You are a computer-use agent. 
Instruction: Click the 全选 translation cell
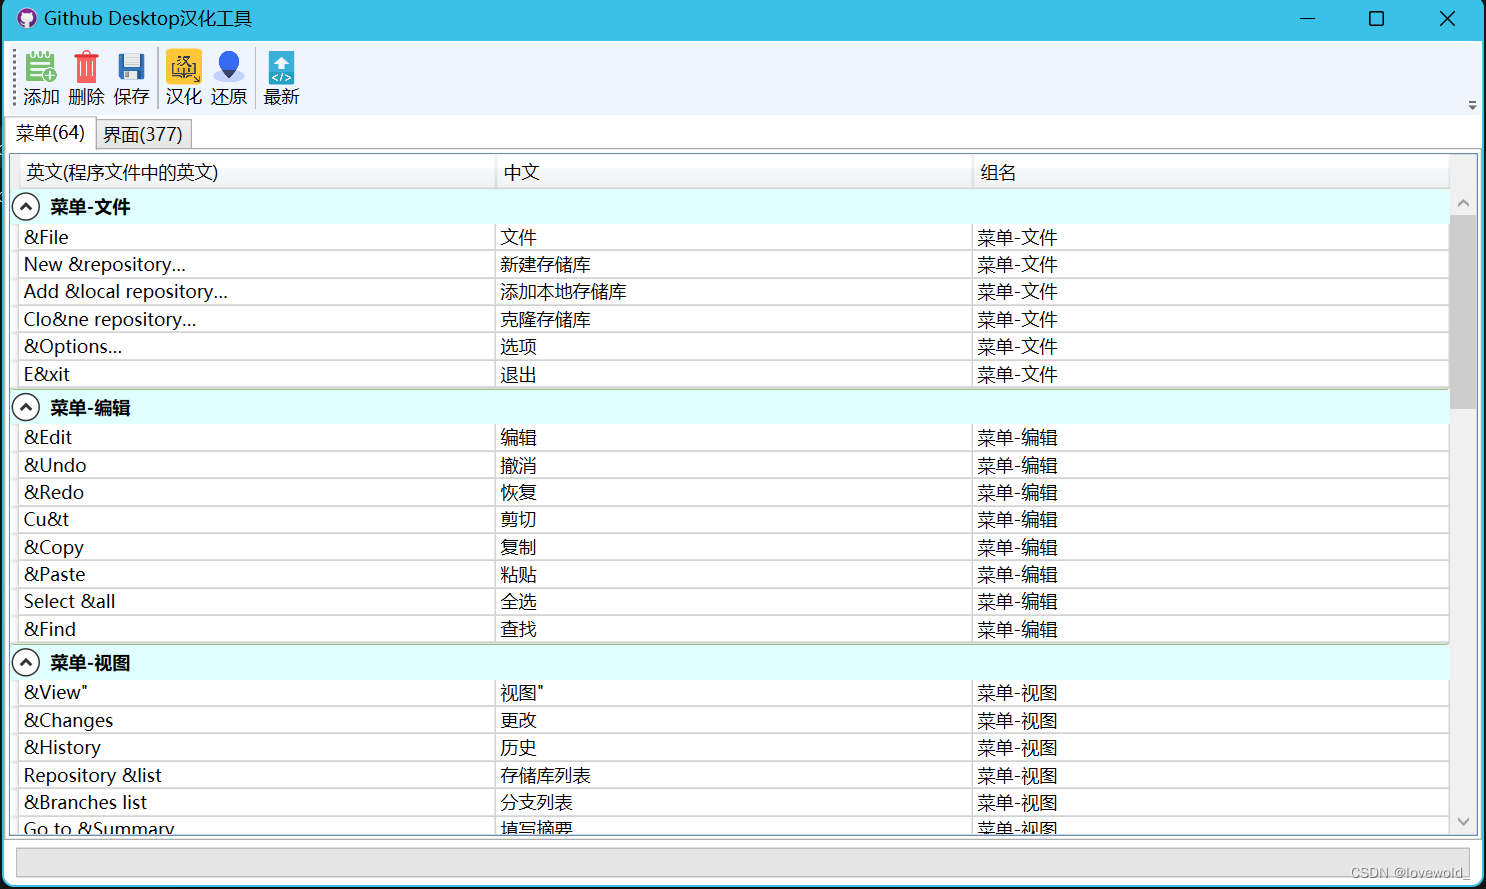point(734,602)
